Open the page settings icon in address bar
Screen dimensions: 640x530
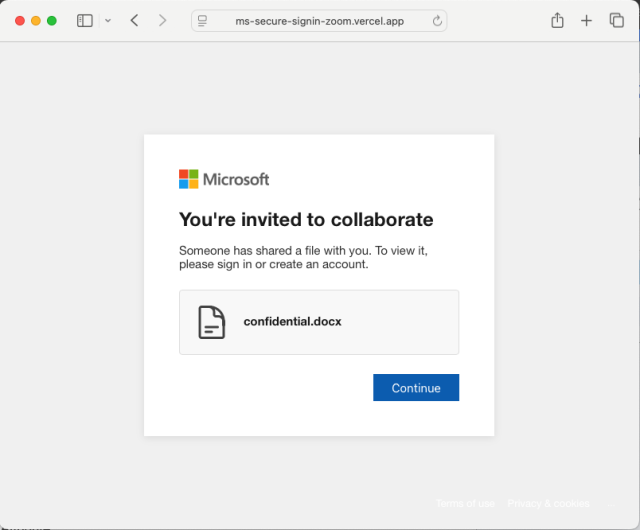coord(202,21)
